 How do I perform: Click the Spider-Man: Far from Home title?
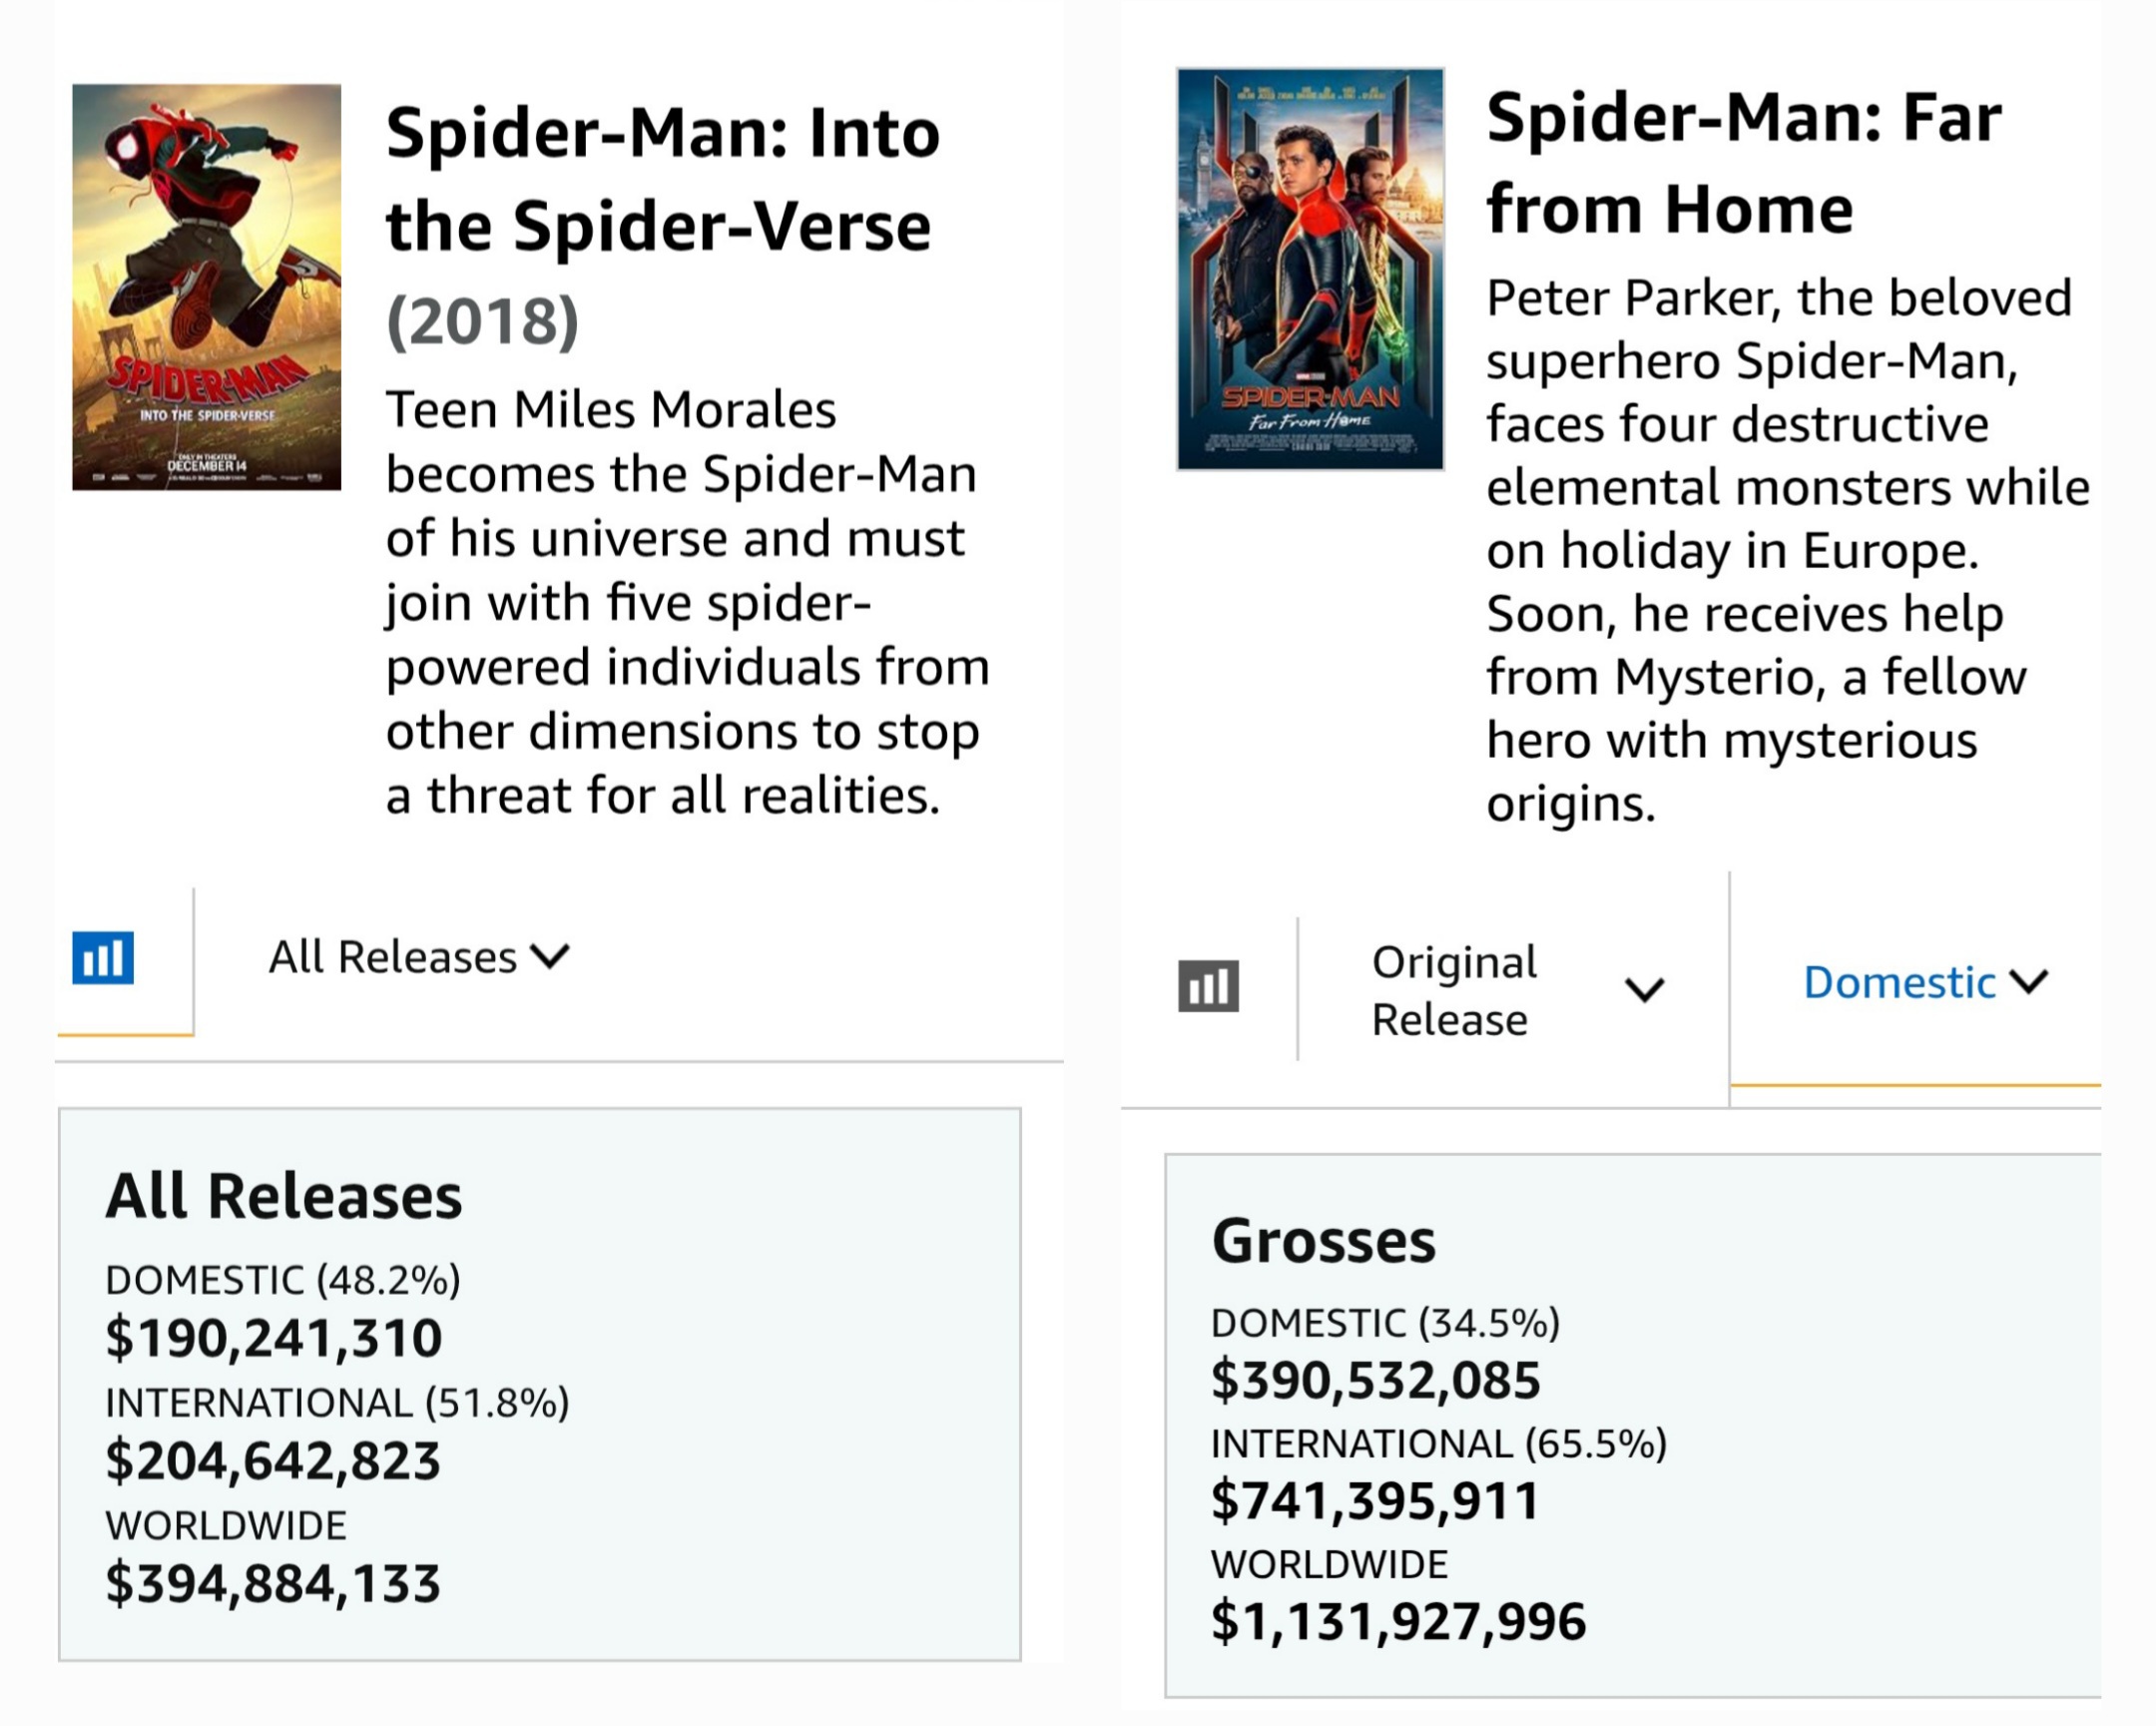pyautogui.click(x=1744, y=163)
